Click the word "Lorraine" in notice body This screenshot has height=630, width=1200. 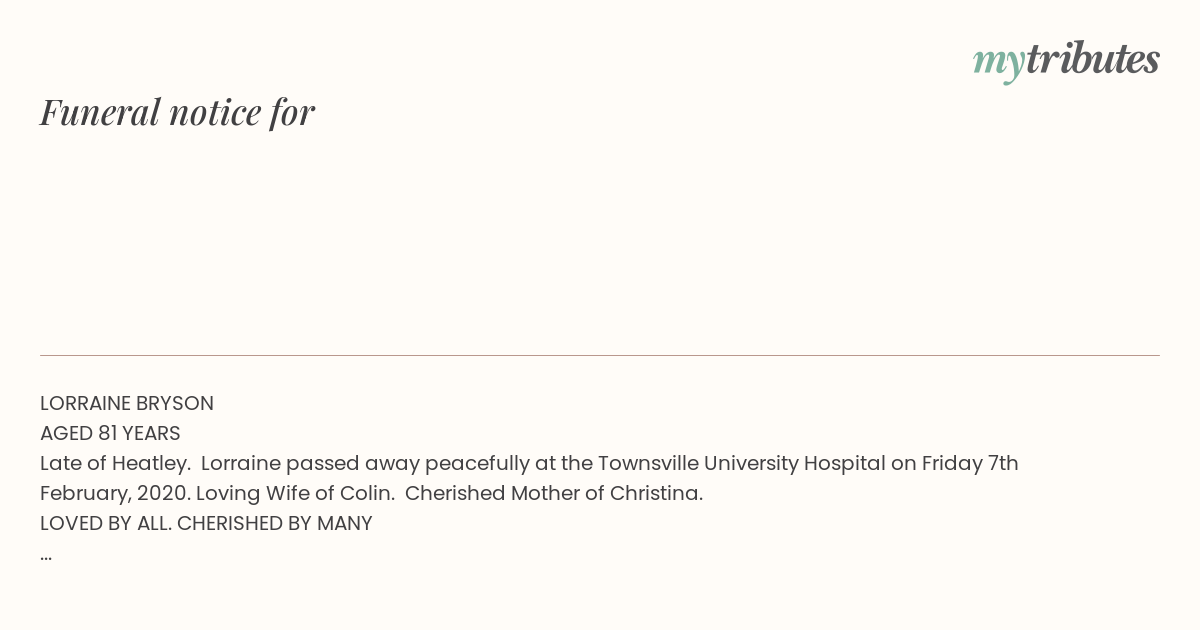(241, 464)
